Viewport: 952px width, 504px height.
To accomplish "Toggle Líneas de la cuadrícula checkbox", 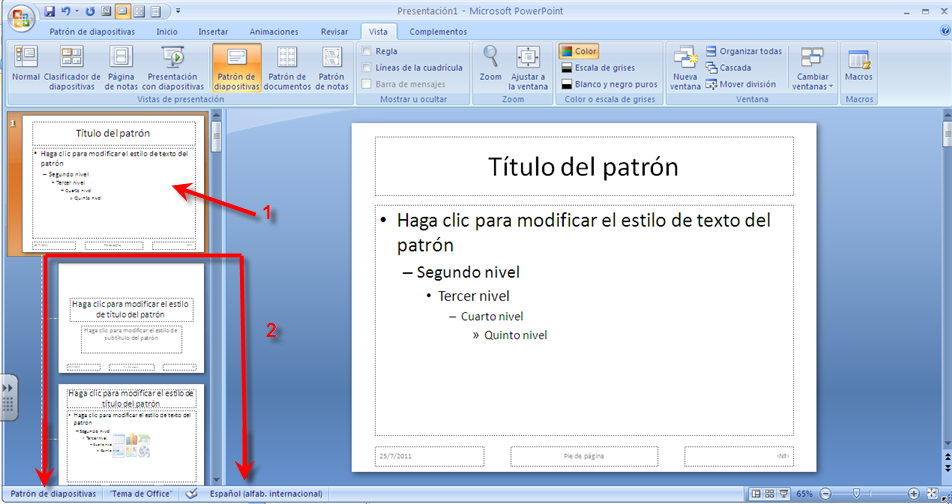I will tap(366, 67).
